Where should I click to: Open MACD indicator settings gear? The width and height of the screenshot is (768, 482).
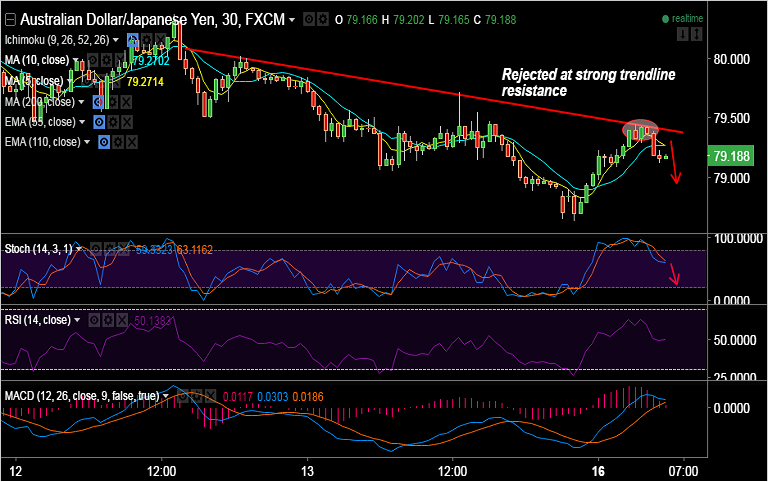196,396
